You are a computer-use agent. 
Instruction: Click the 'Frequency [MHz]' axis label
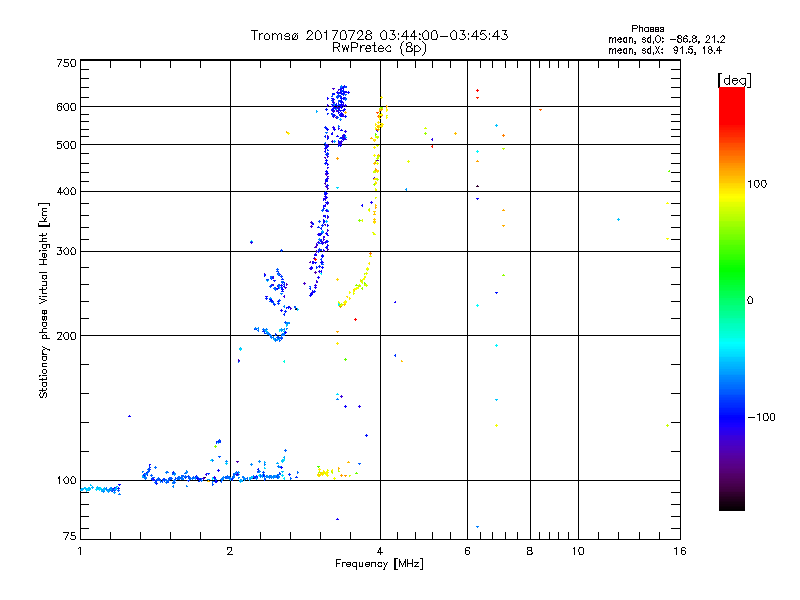coord(379,564)
